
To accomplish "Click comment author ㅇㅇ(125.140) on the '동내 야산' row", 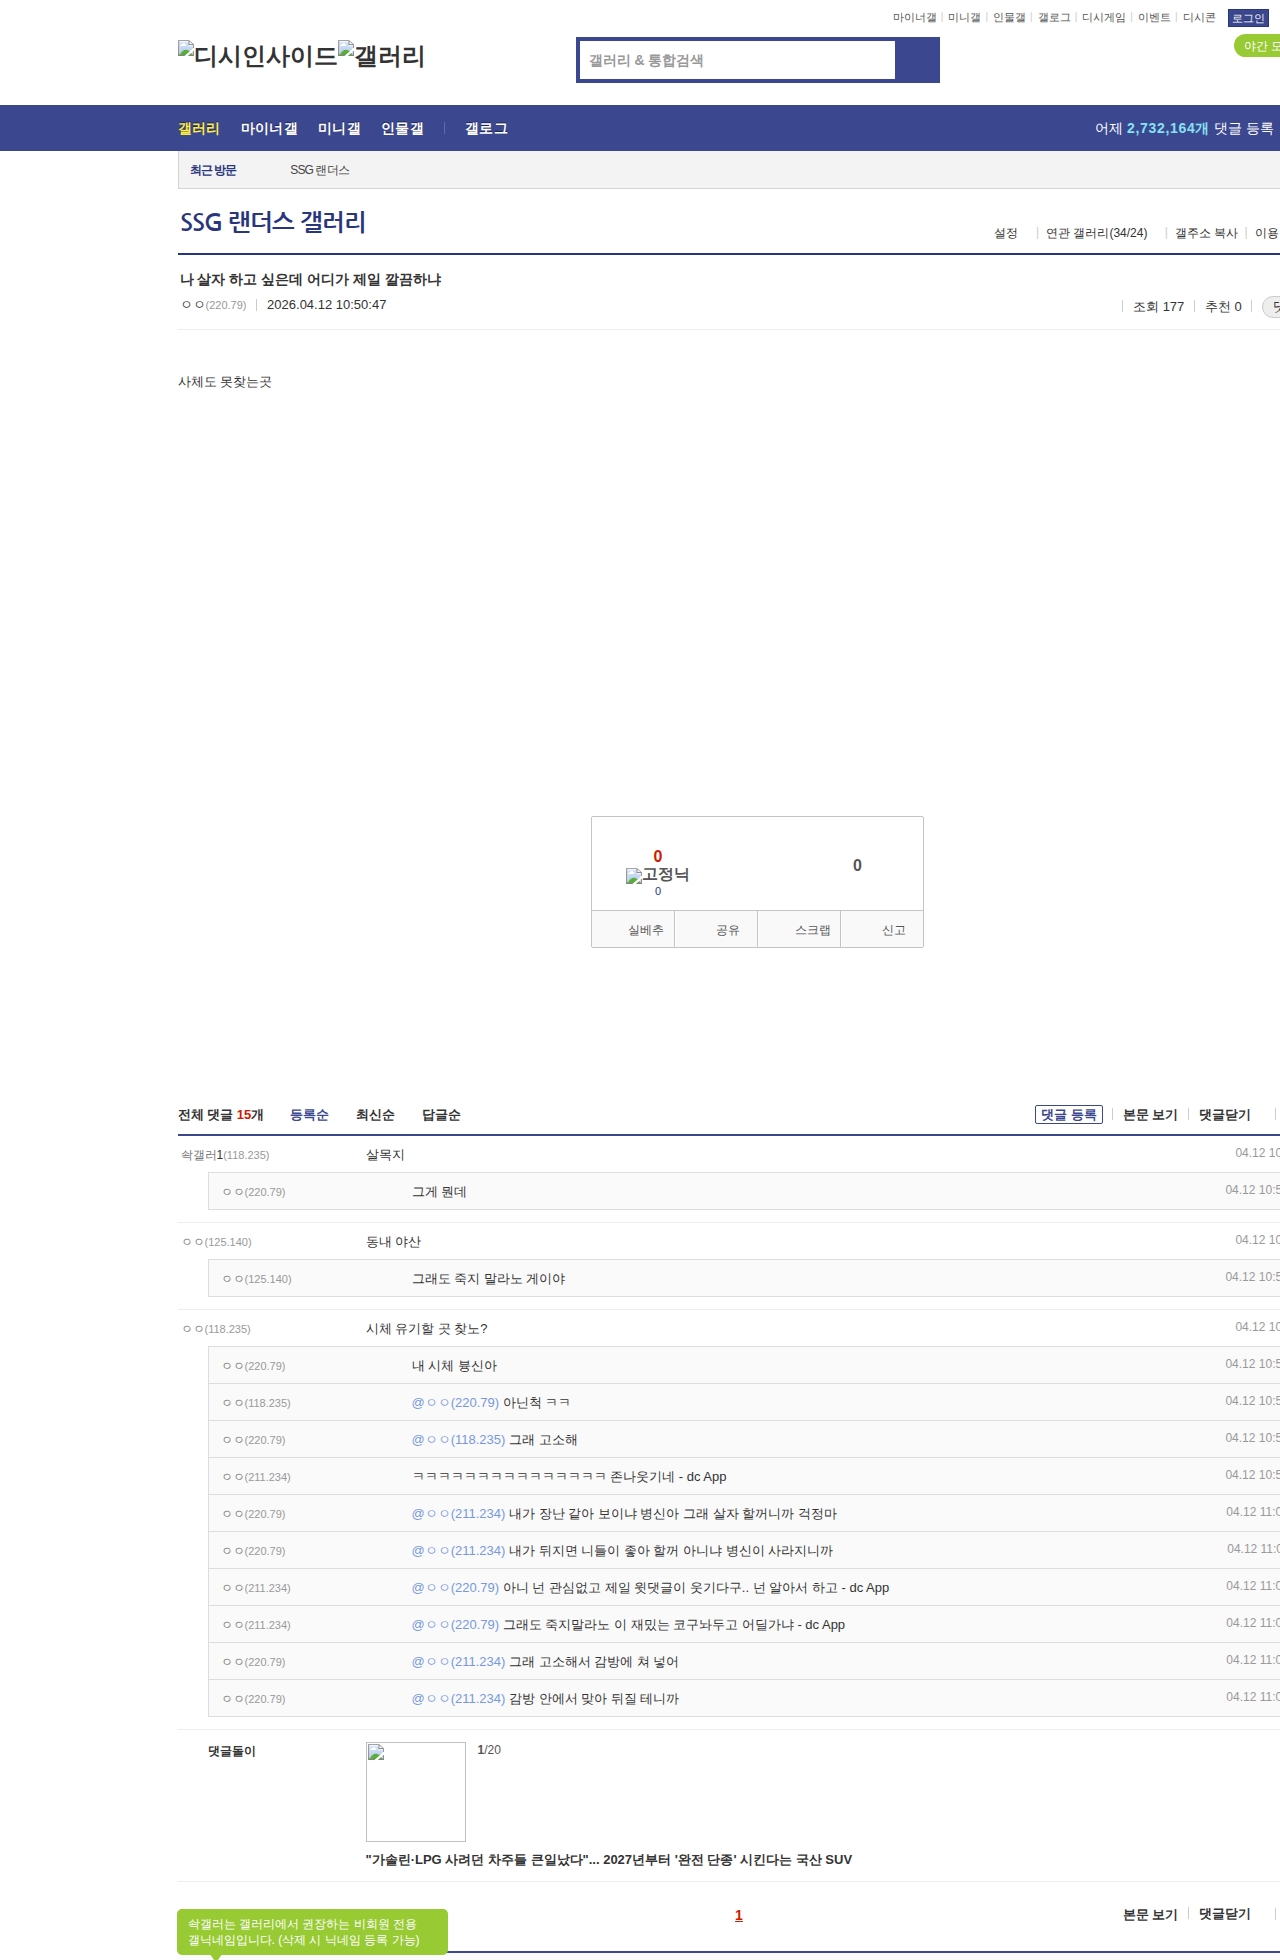I will [217, 1242].
